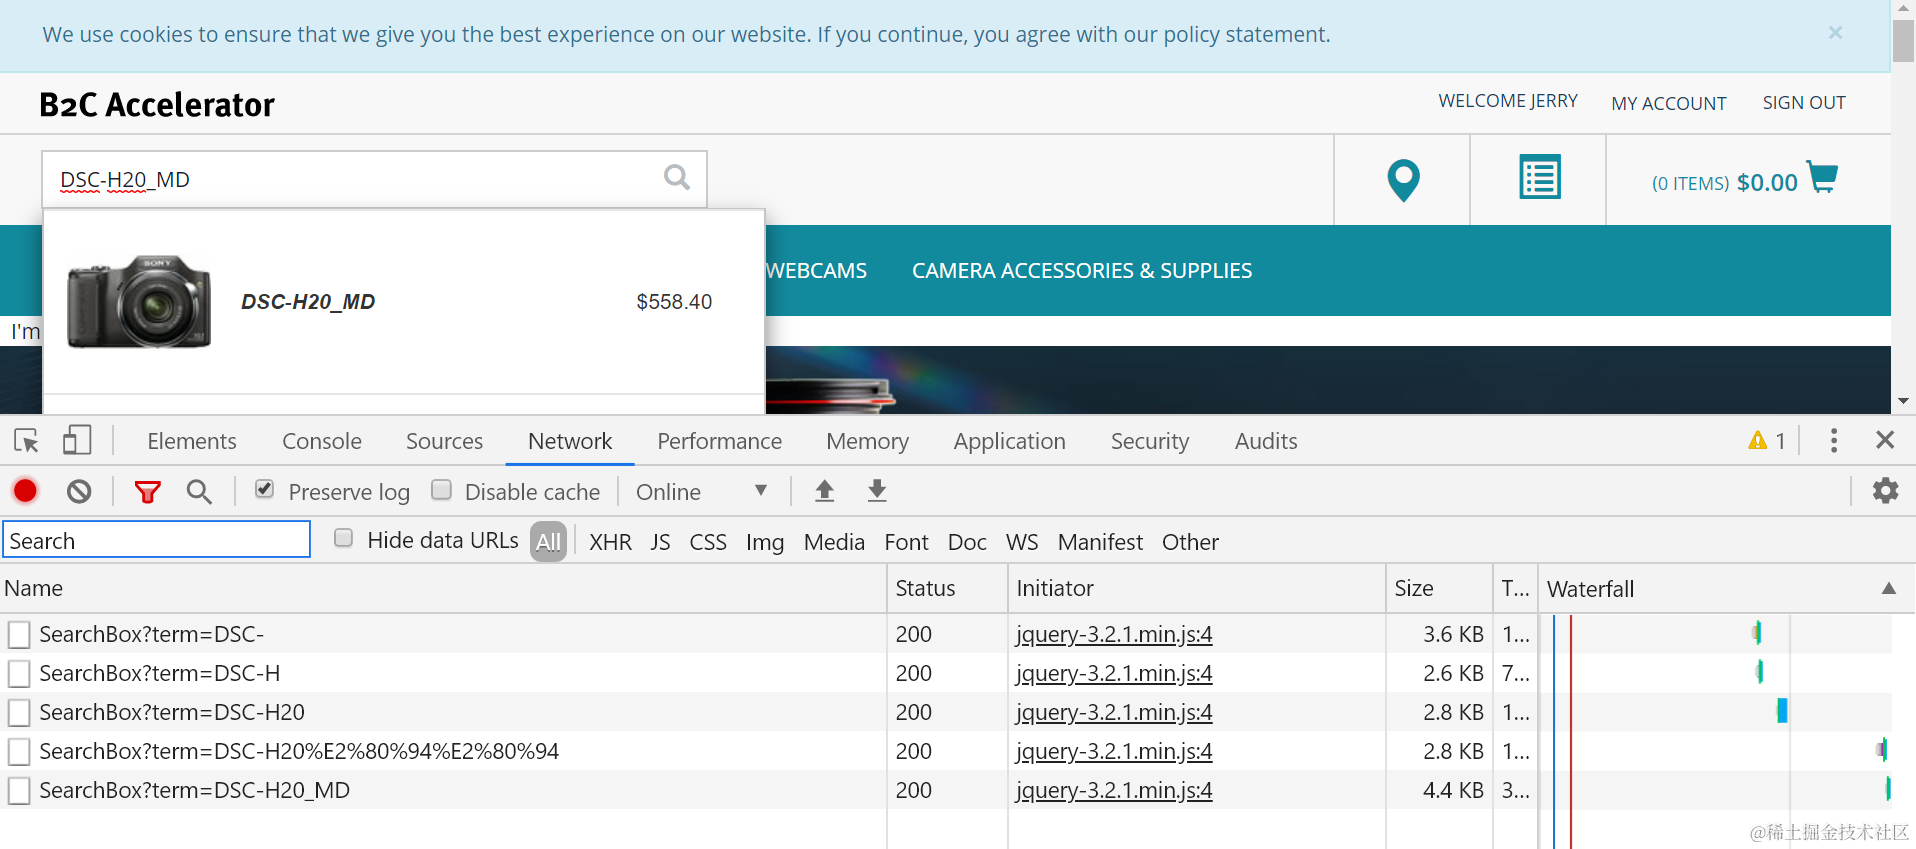Open the Application tab

1009,441
